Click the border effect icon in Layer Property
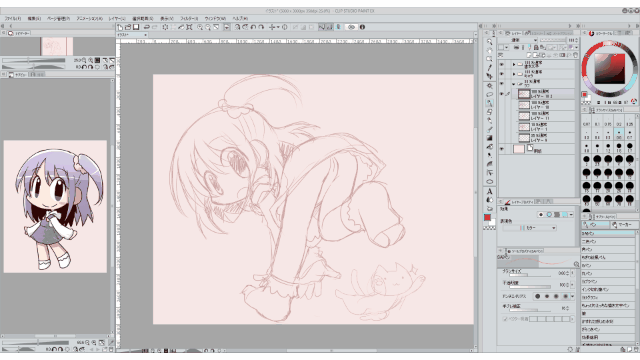 point(541,215)
